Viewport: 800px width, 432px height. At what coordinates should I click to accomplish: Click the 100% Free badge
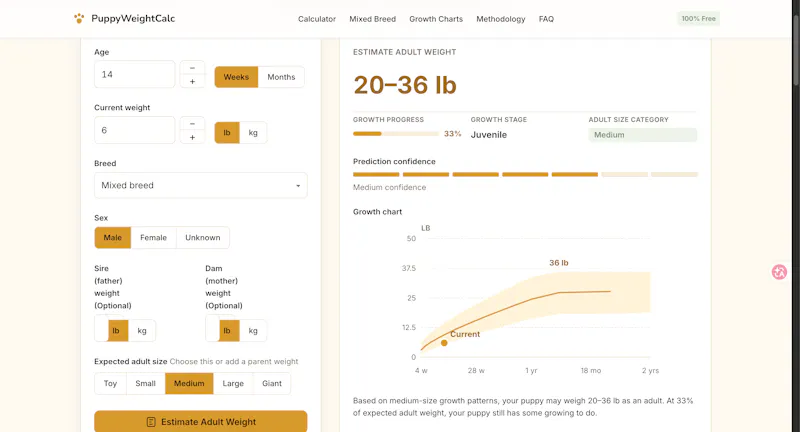tap(698, 18)
